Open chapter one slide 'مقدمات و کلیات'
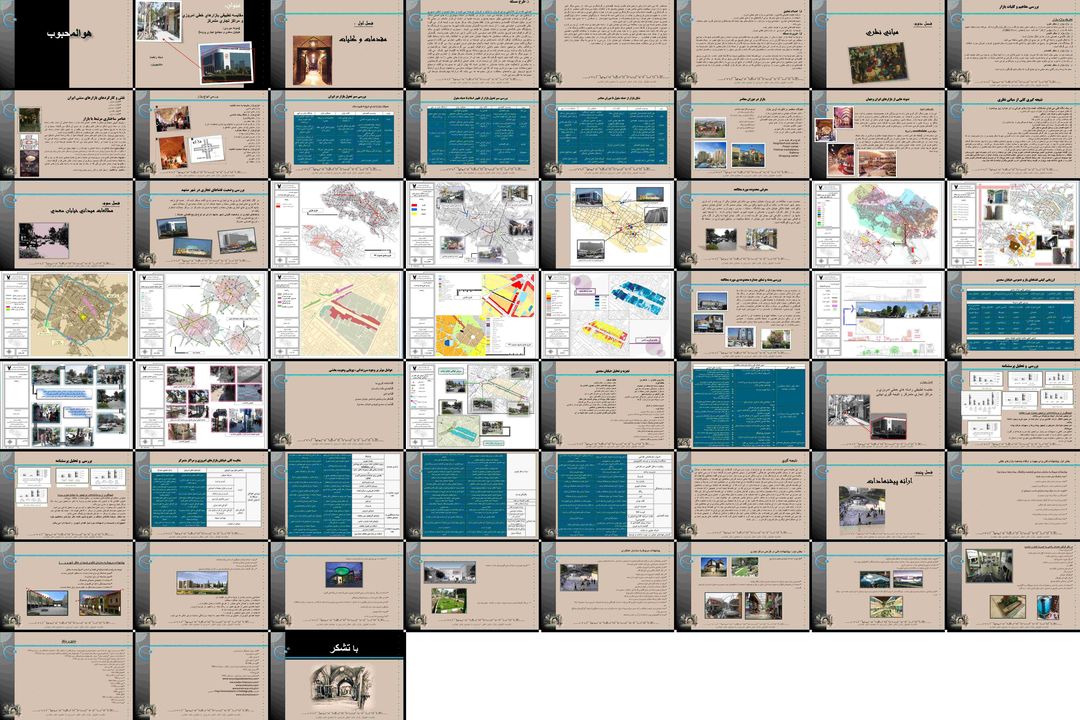This screenshot has height=720, width=1080. (x=337, y=44)
